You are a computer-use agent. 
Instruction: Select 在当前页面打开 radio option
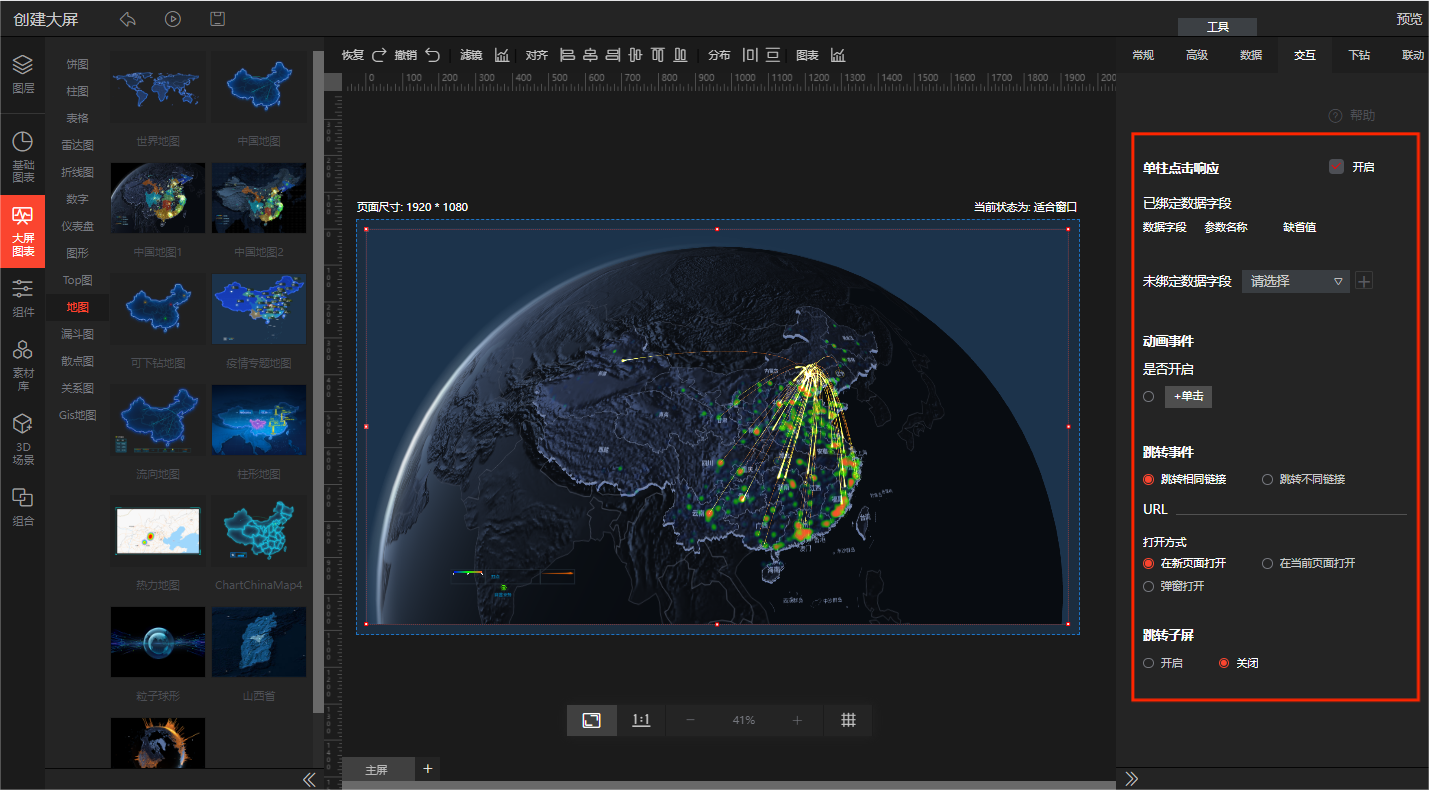pyautogui.click(x=1268, y=564)
